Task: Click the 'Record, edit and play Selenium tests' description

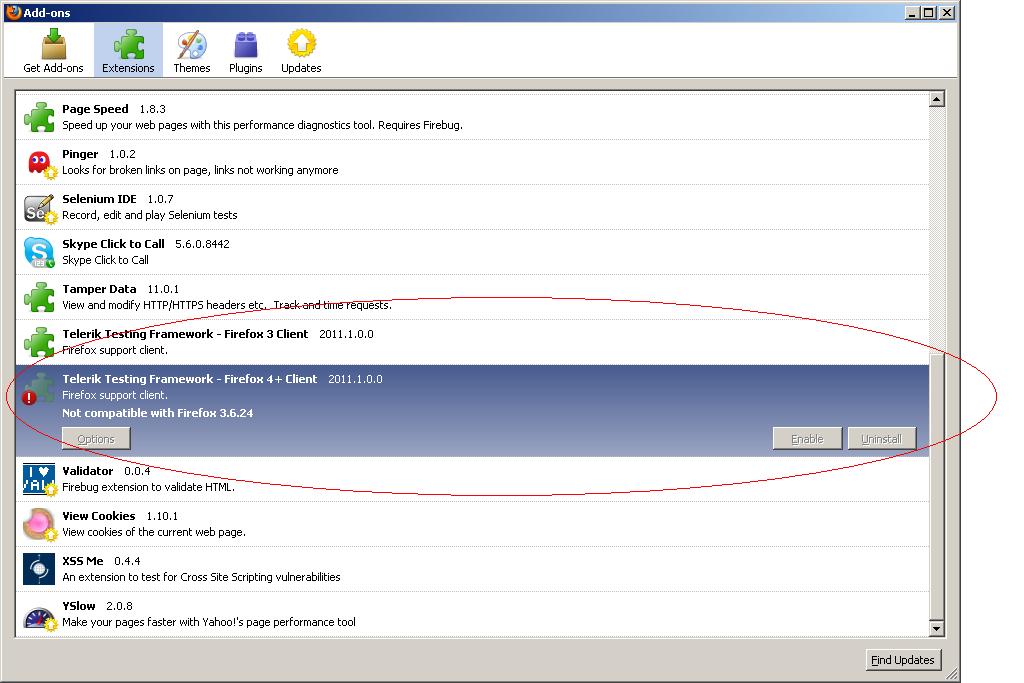Action: point(150,215)
